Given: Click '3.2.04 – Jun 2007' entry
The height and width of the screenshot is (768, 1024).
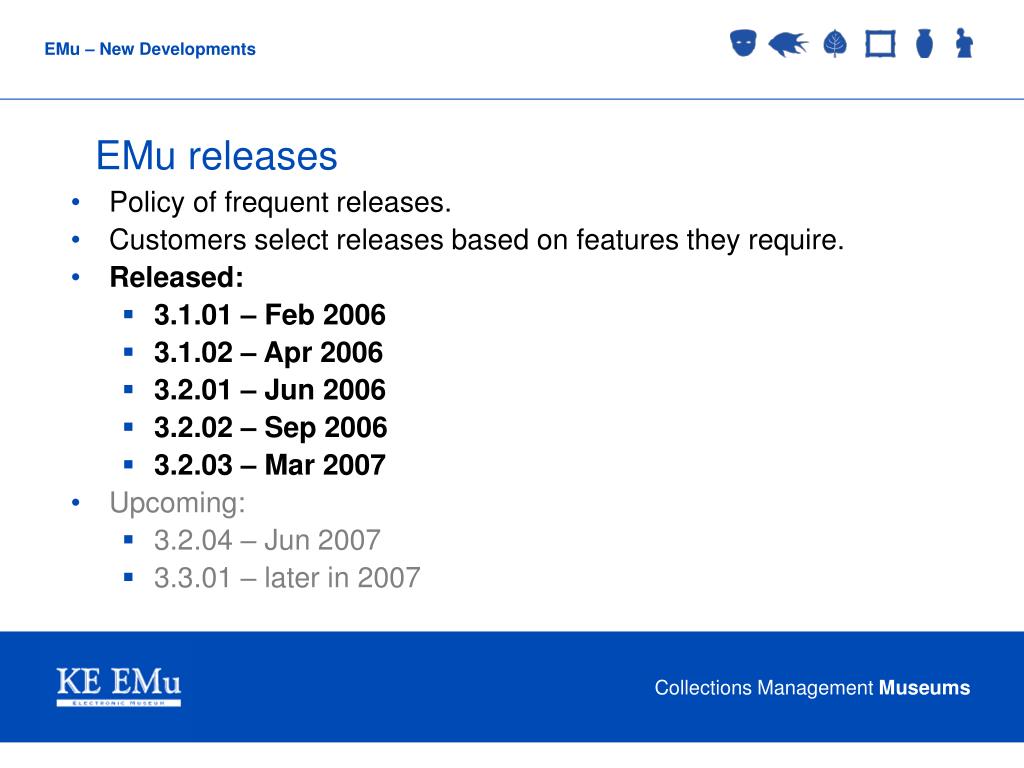Looking at the screenshot, I should 267,540.
